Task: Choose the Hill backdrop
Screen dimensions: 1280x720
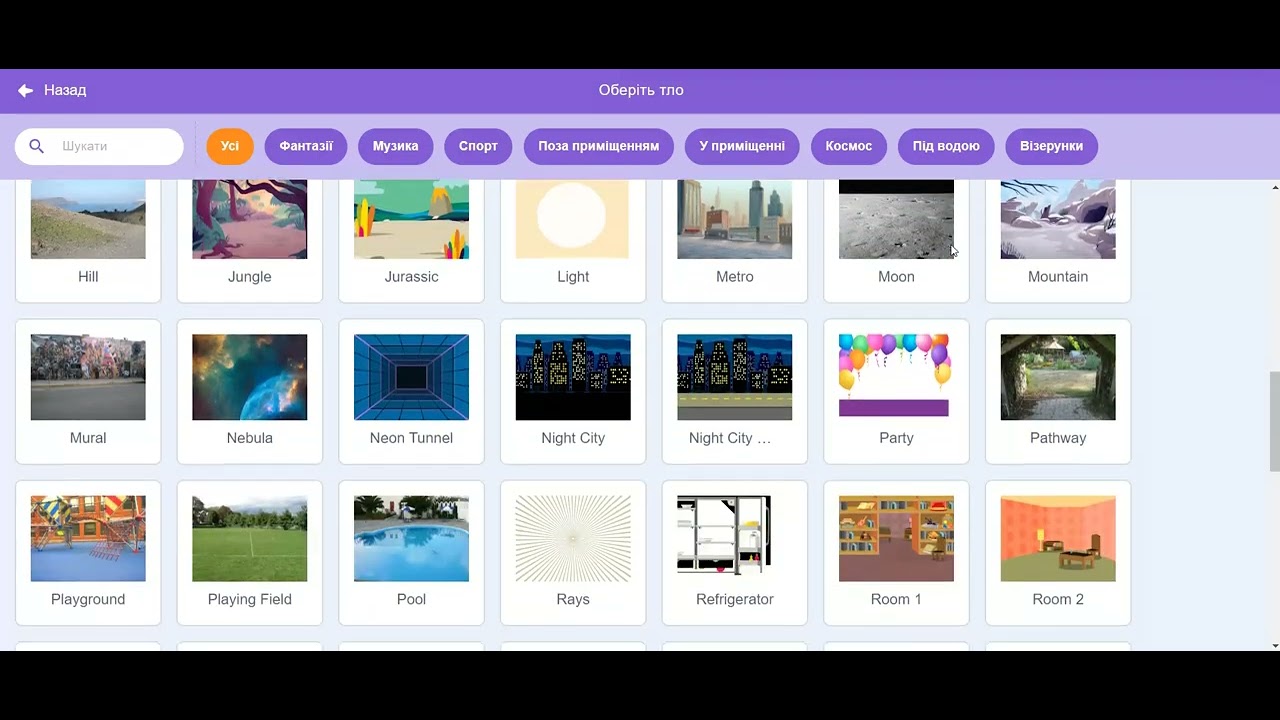Action: coord(88,240)
